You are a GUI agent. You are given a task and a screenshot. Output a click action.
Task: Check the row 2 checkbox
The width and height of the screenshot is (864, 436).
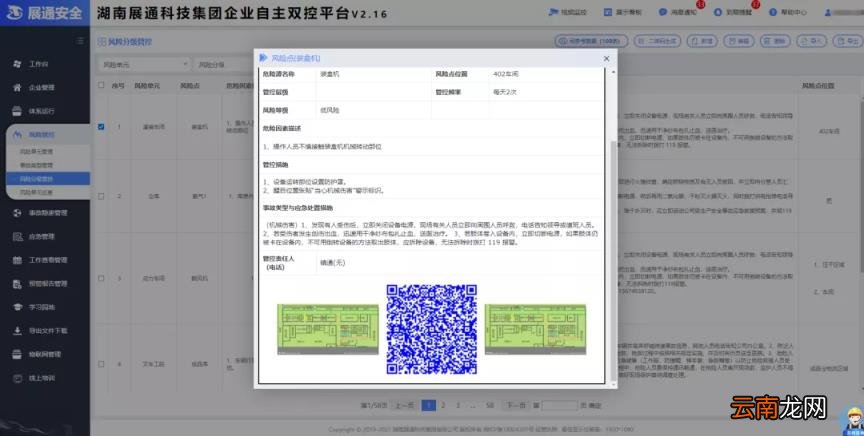click(x=101, y=196)
